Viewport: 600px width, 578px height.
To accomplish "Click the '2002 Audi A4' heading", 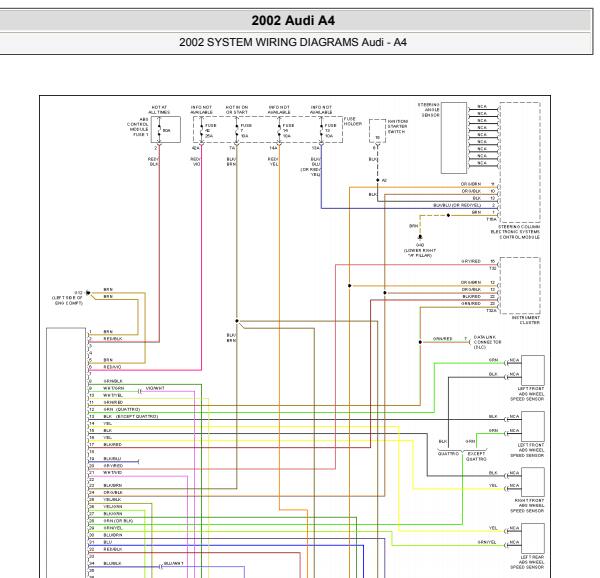I will tap(293, 20).
